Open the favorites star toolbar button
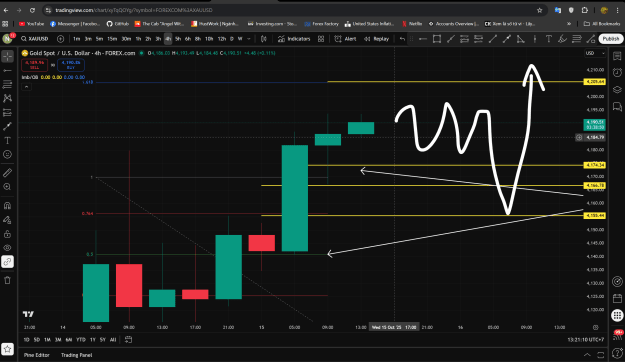 [8, 349]
